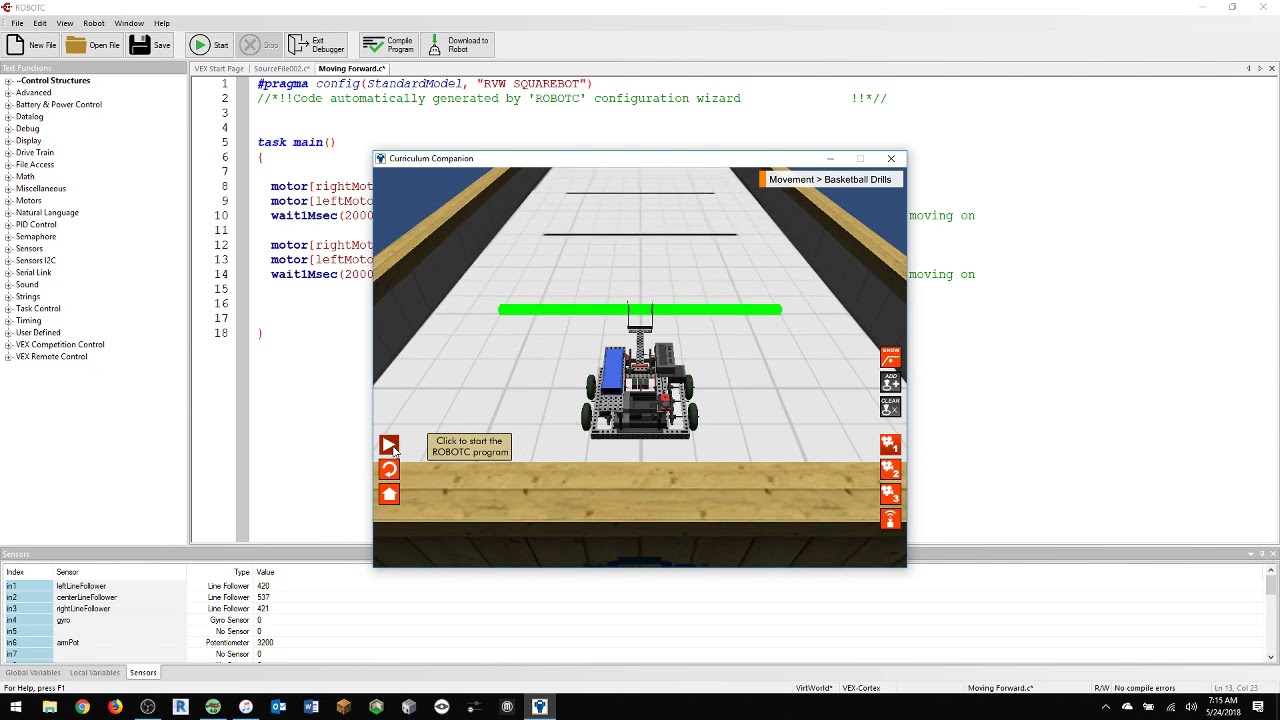This screenshot has width=1280, height=720.
Task: Open the Help menu
Action: (162, 23)
